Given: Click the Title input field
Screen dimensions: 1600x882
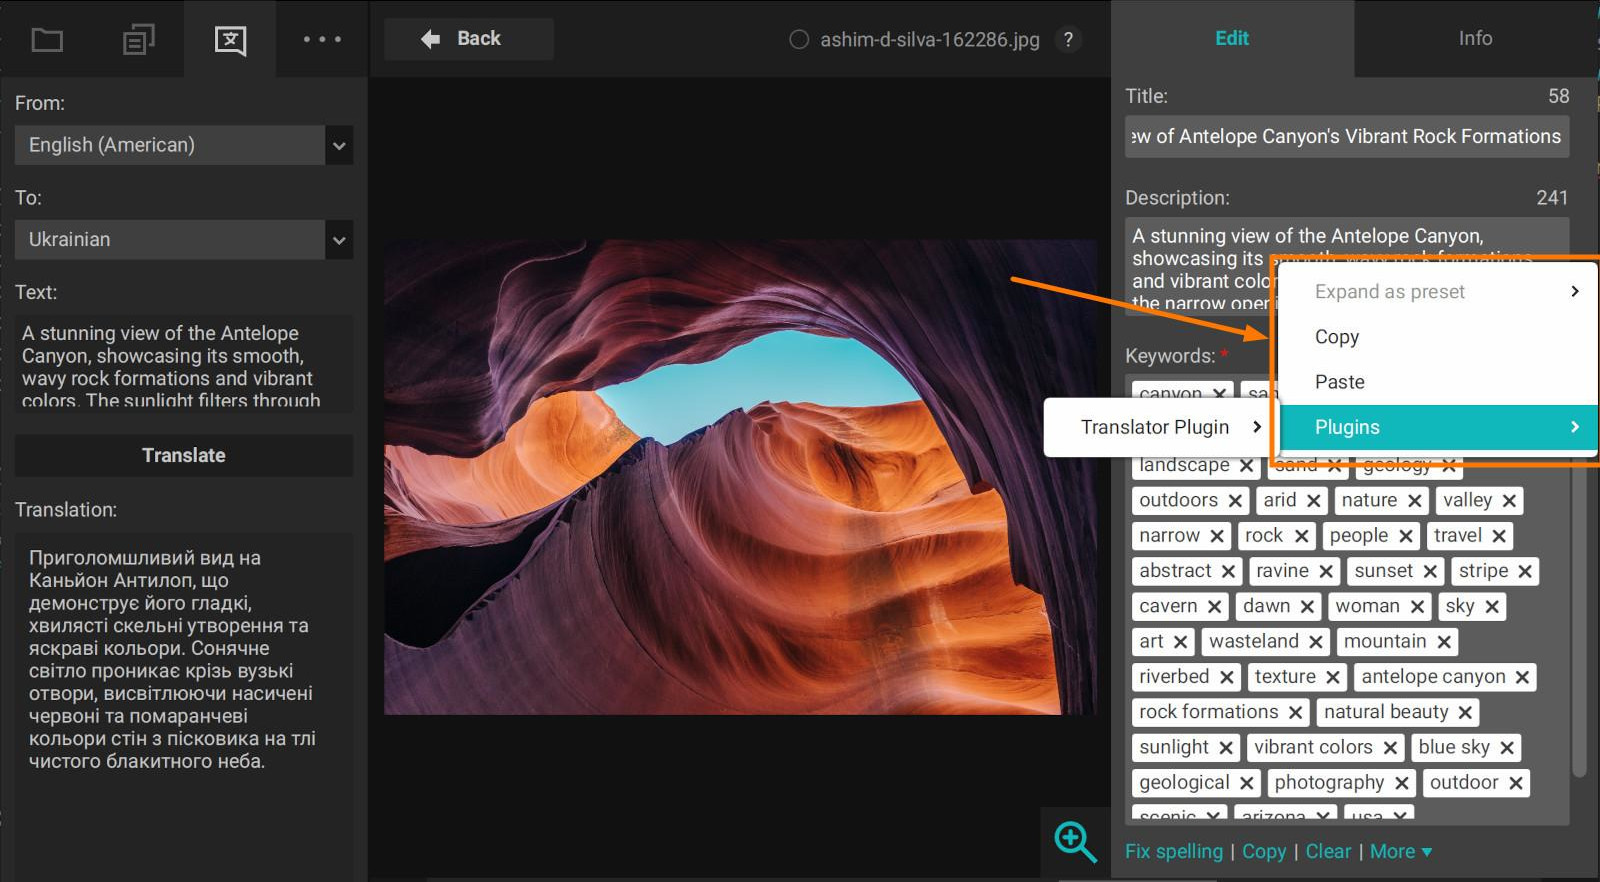Looking at the screenshot, I should pyautogui.click(x=1347, y=136).
